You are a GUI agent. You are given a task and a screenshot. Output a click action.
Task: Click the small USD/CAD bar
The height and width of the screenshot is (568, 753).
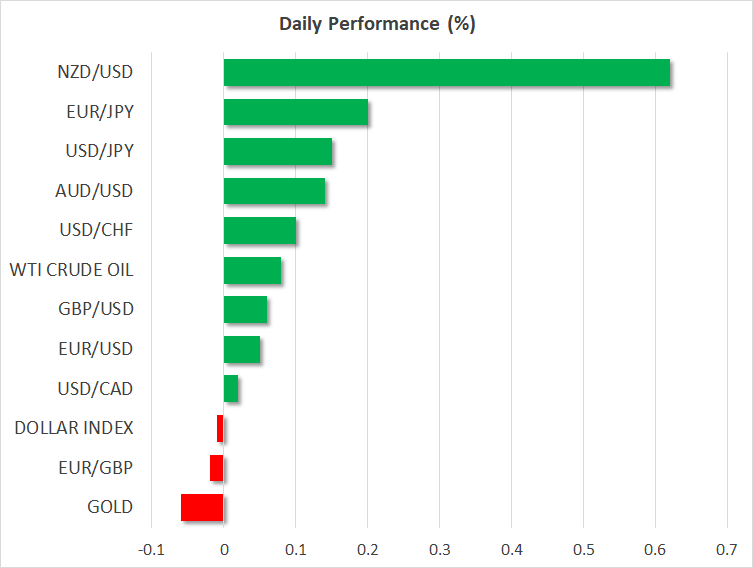point(231,388)
